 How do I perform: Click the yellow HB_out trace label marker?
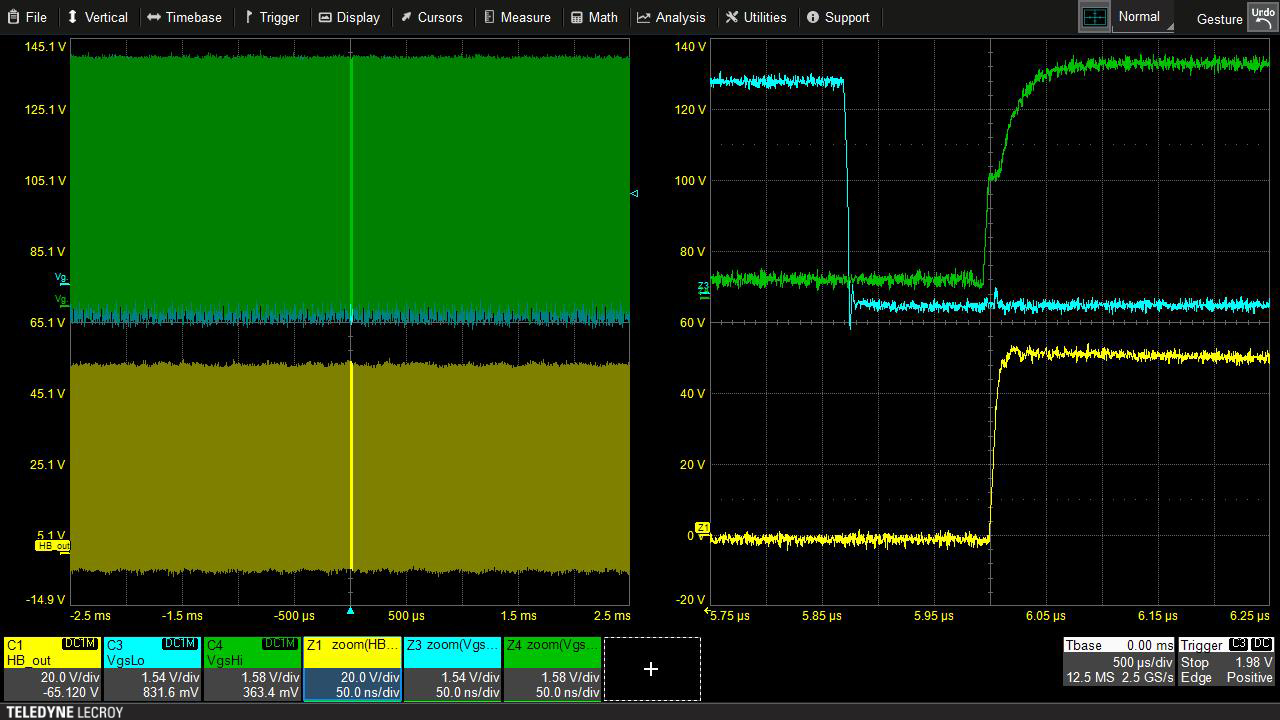click(x=53, y=546)
